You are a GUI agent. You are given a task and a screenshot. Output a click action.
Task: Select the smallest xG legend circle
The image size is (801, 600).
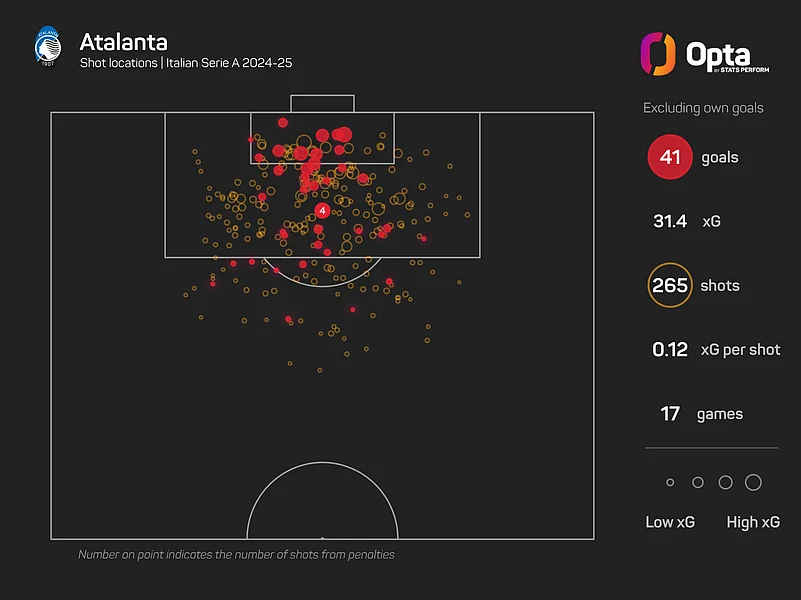pyautogui.click(x=670, y=483)
